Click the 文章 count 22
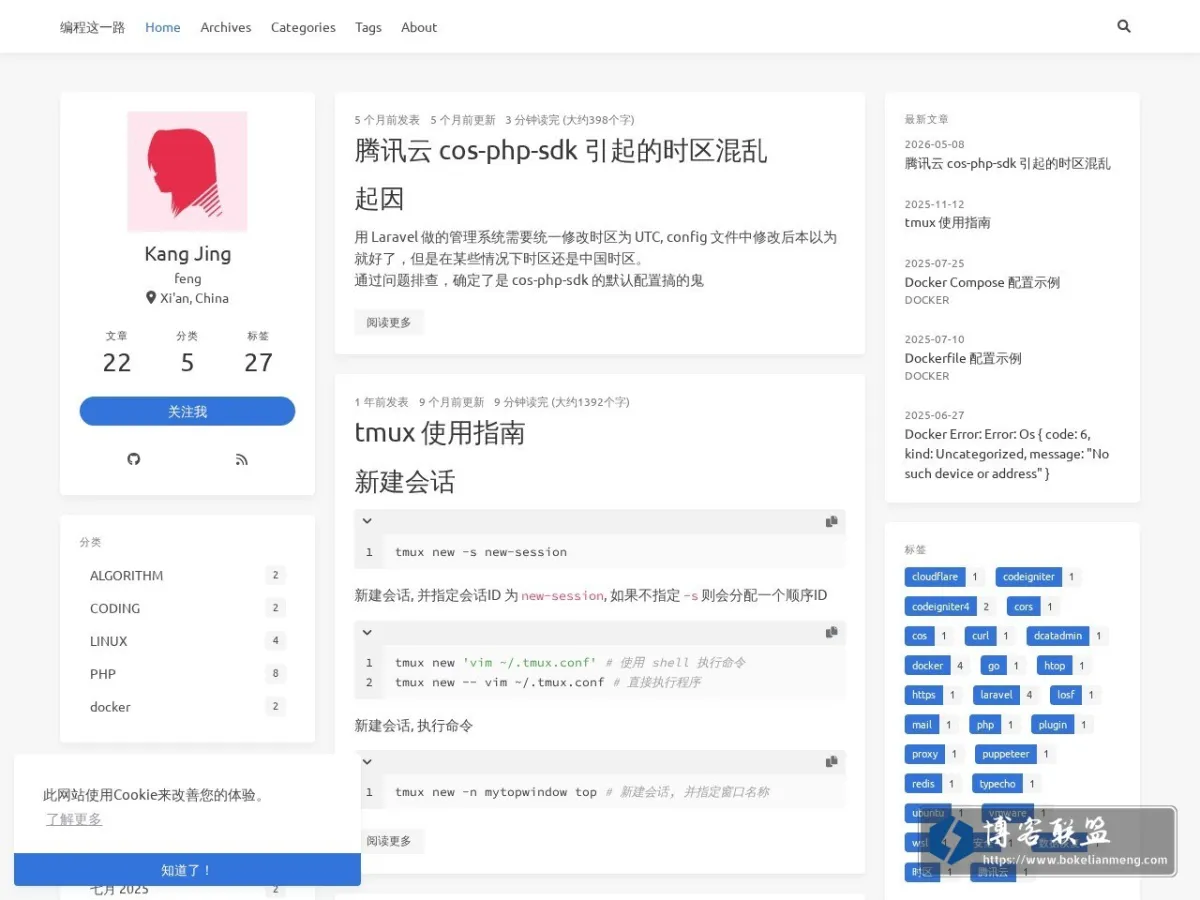The width and height of the screenshot is (1200, 900). 117,362
